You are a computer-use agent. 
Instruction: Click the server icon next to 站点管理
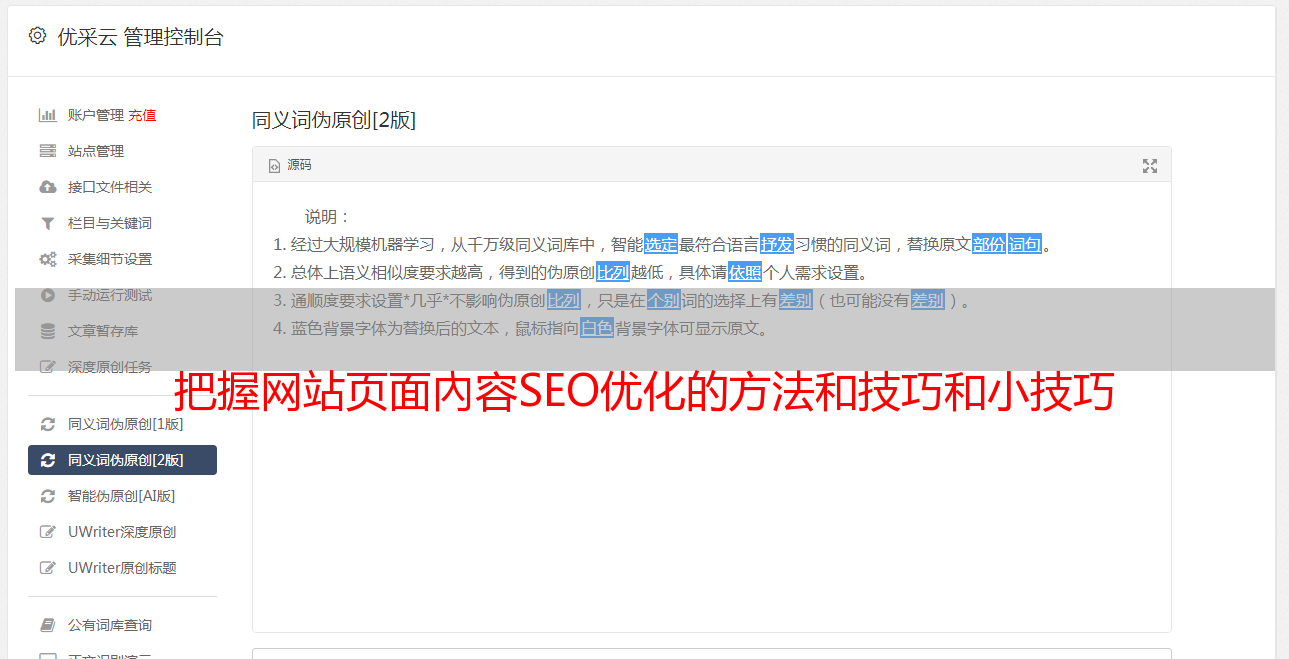coord(47,151)
